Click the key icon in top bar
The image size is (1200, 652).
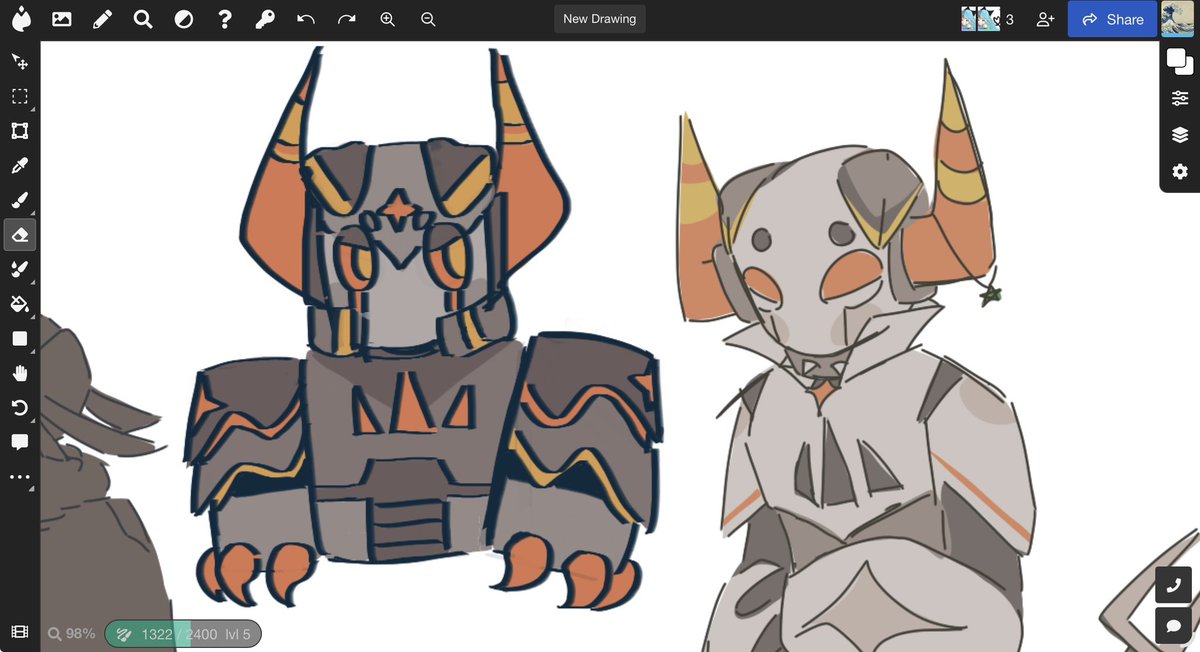(x=265, y=19)
